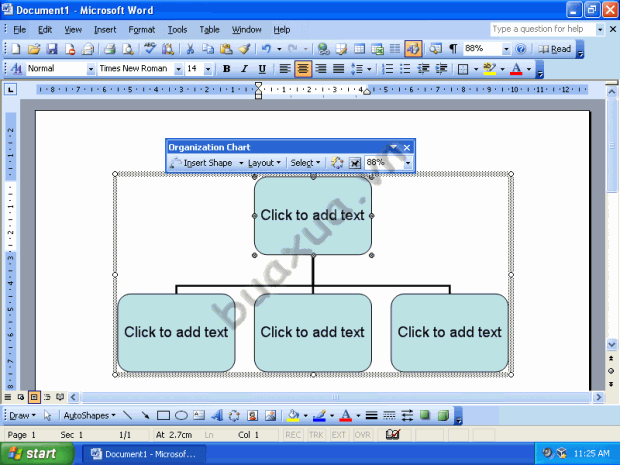Insert Clip Art from Drawing toolbar
This screenshot has width=620, height=465.
(x=252, y=415)
